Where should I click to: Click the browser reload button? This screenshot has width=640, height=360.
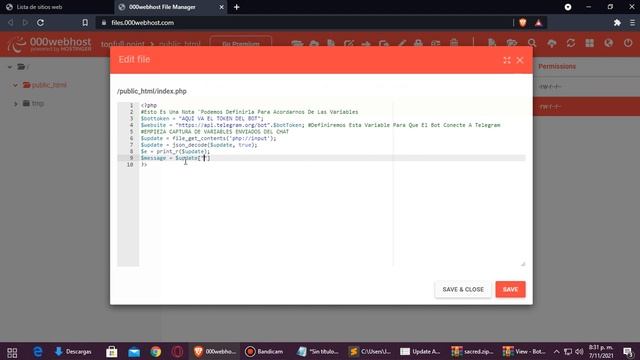pyautogui.click(x=40, y=22)
